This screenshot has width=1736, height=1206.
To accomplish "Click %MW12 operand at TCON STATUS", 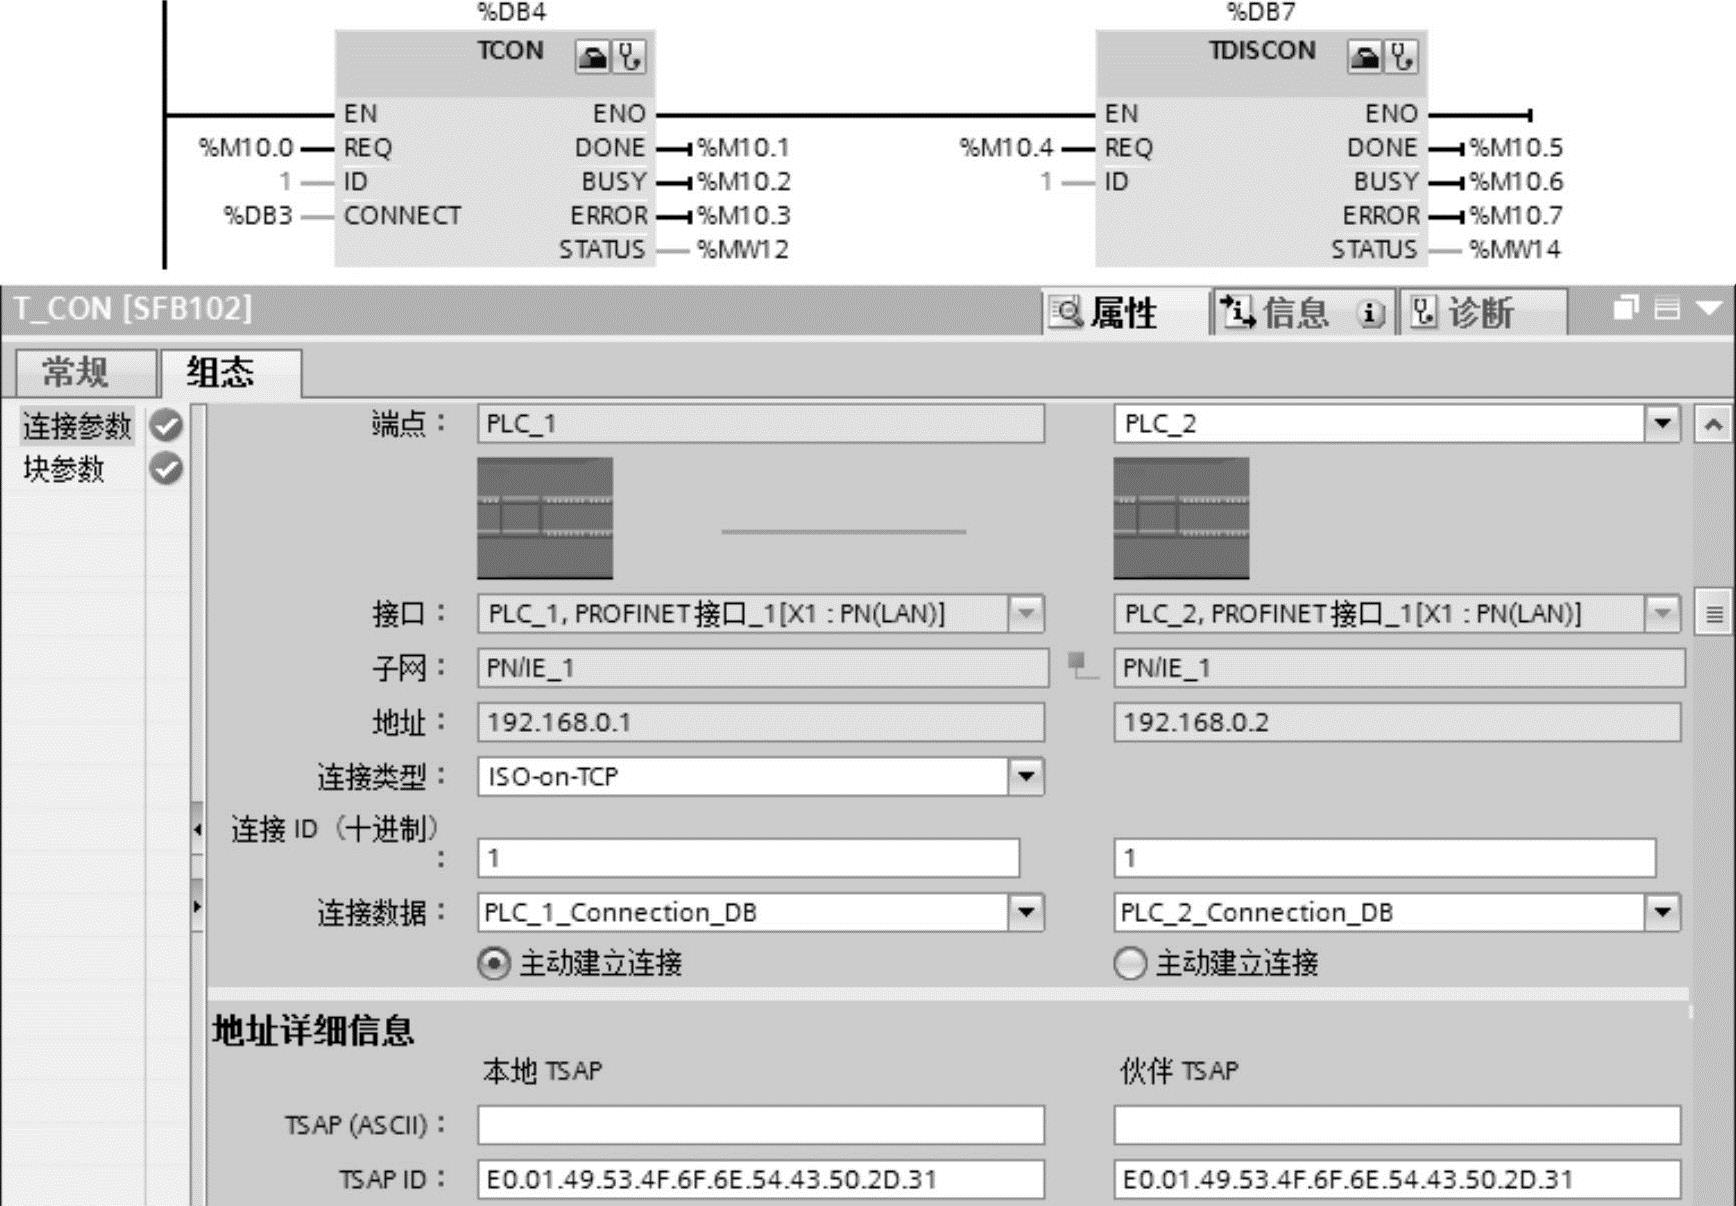I will click(743, 250).
